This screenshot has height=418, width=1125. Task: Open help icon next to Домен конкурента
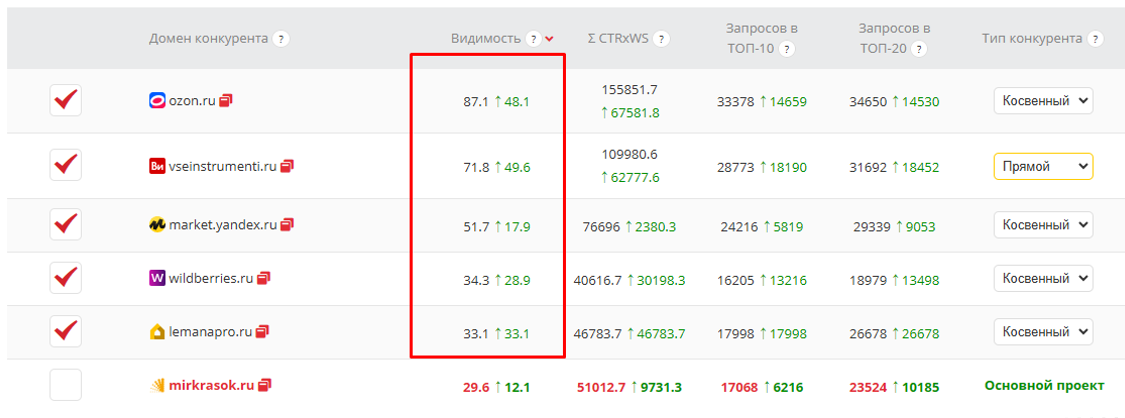click(281, 39)
